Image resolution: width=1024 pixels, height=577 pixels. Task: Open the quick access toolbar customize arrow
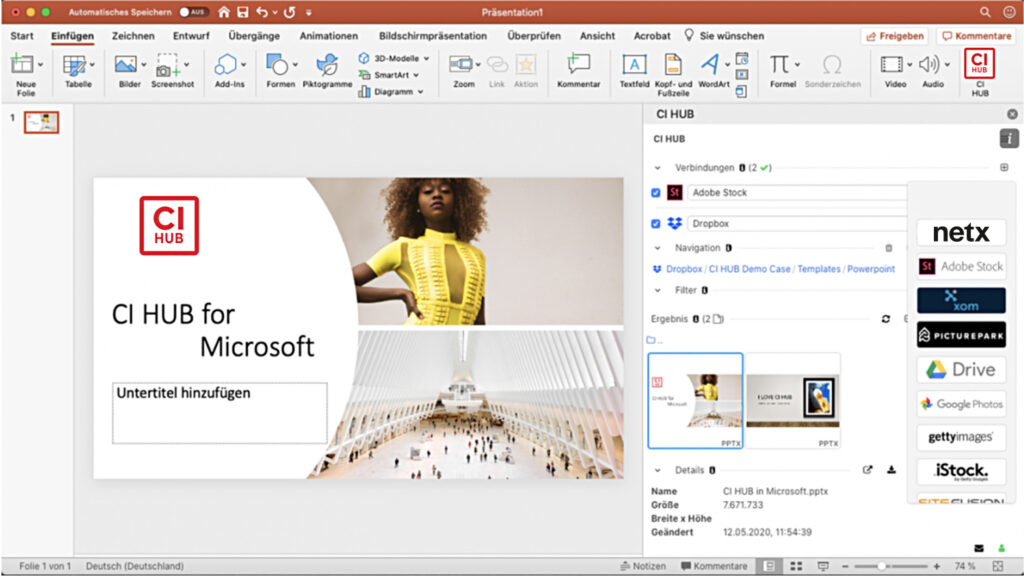tap(309, 12)
